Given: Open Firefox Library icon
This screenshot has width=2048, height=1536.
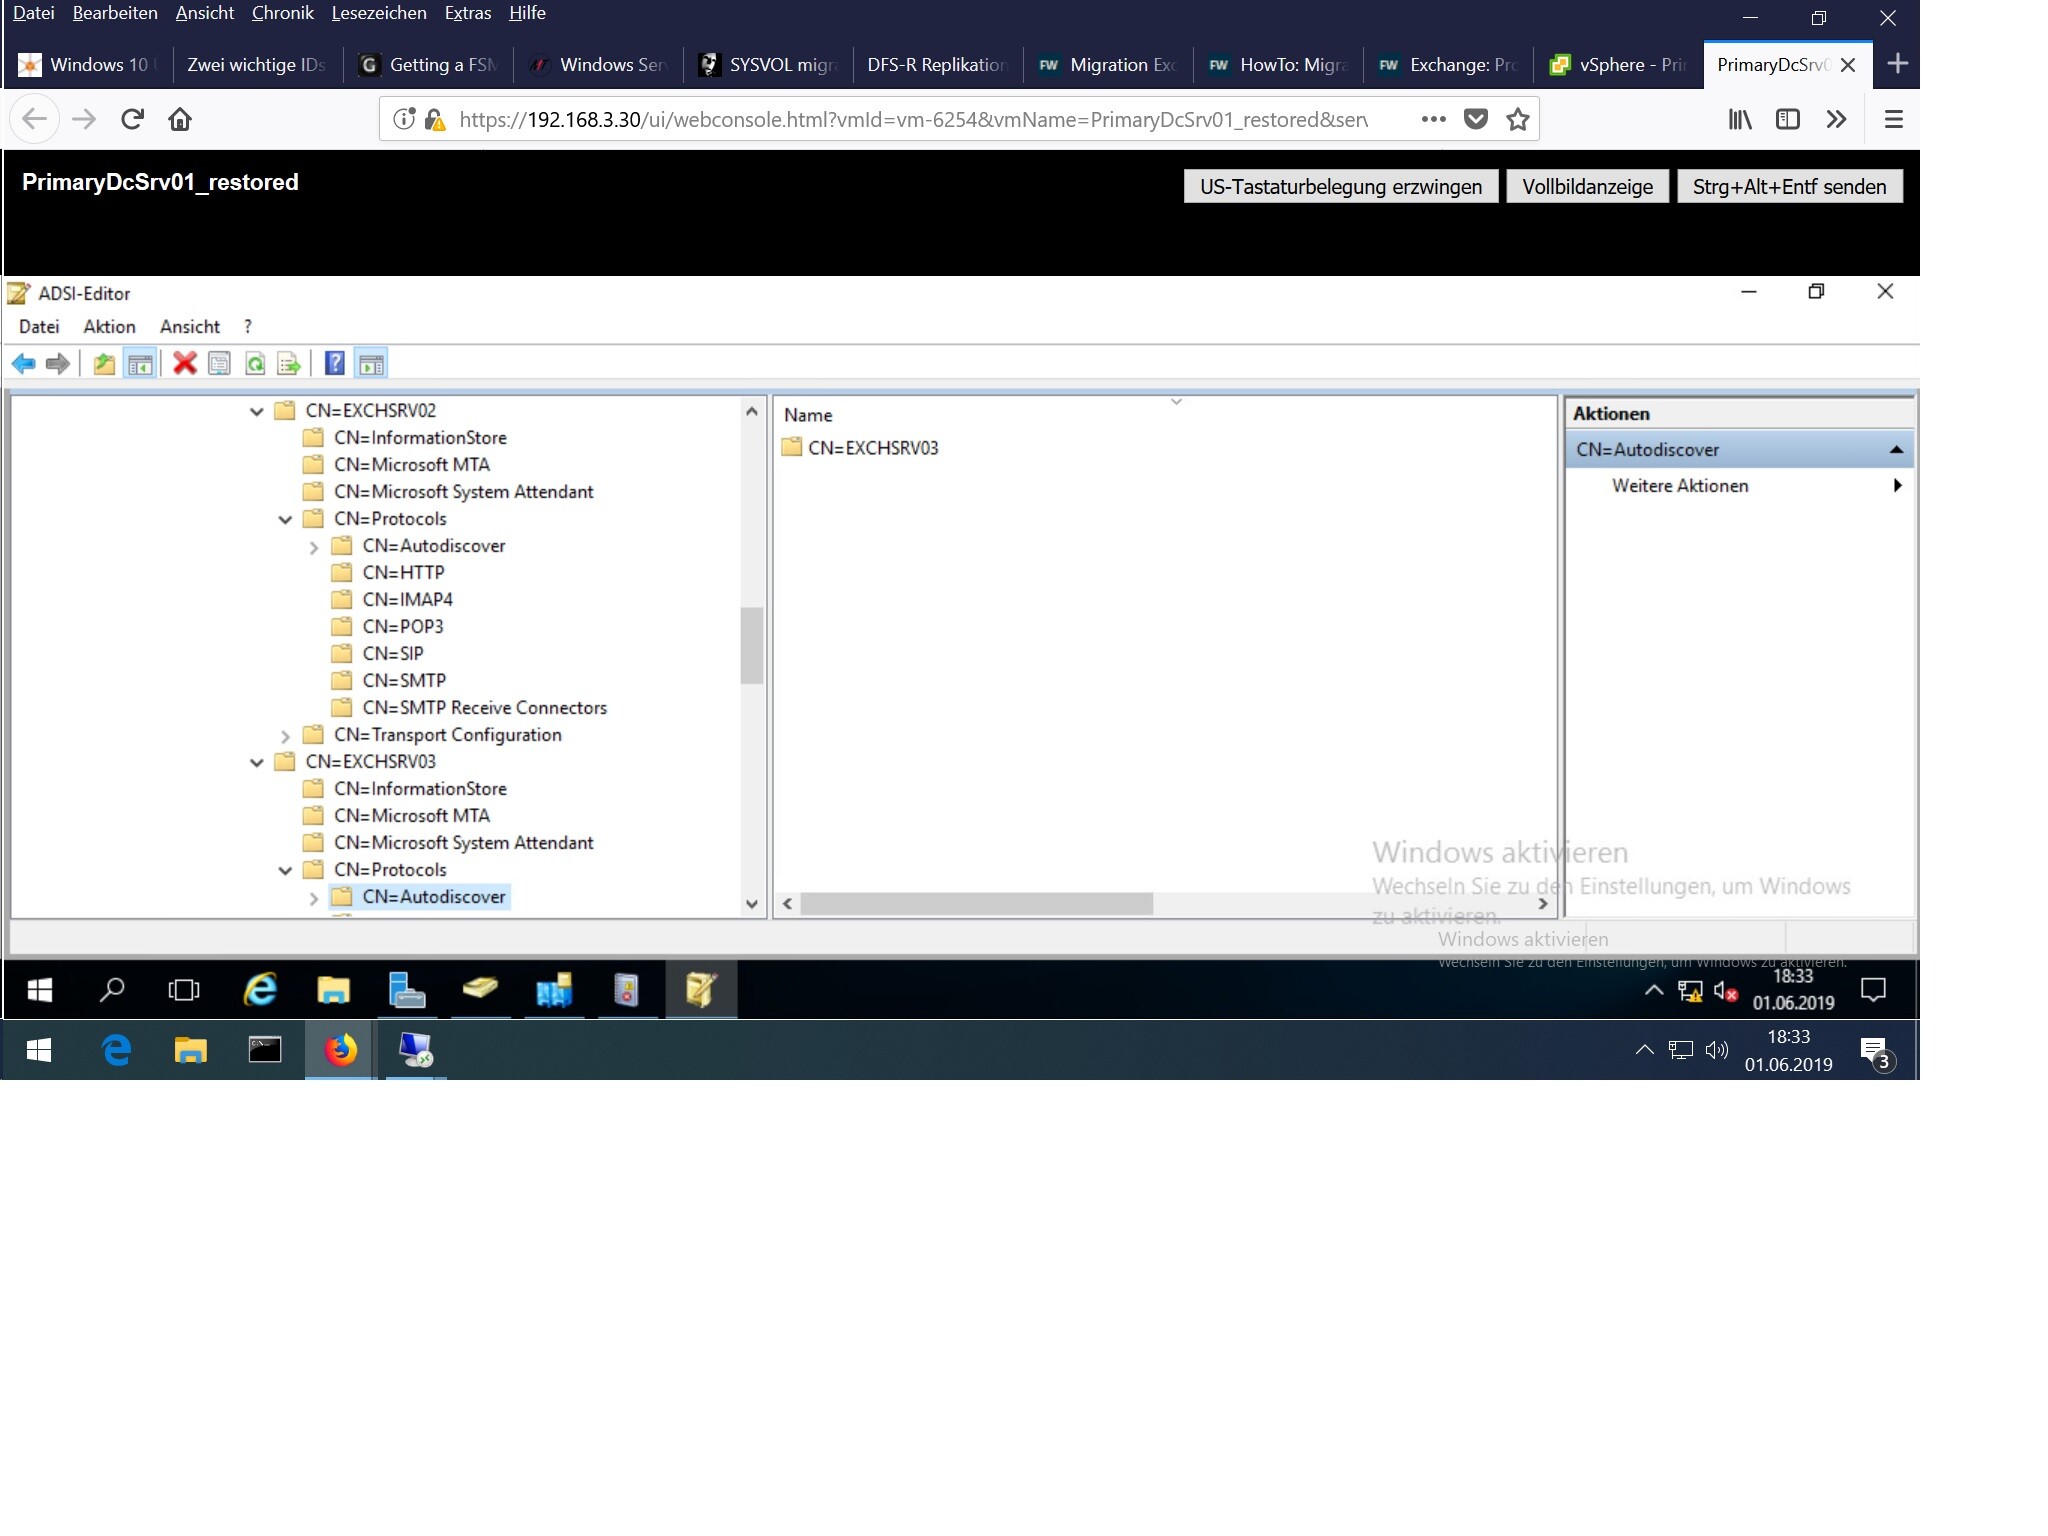Looking at the screenshot, I should [1740, 120].
